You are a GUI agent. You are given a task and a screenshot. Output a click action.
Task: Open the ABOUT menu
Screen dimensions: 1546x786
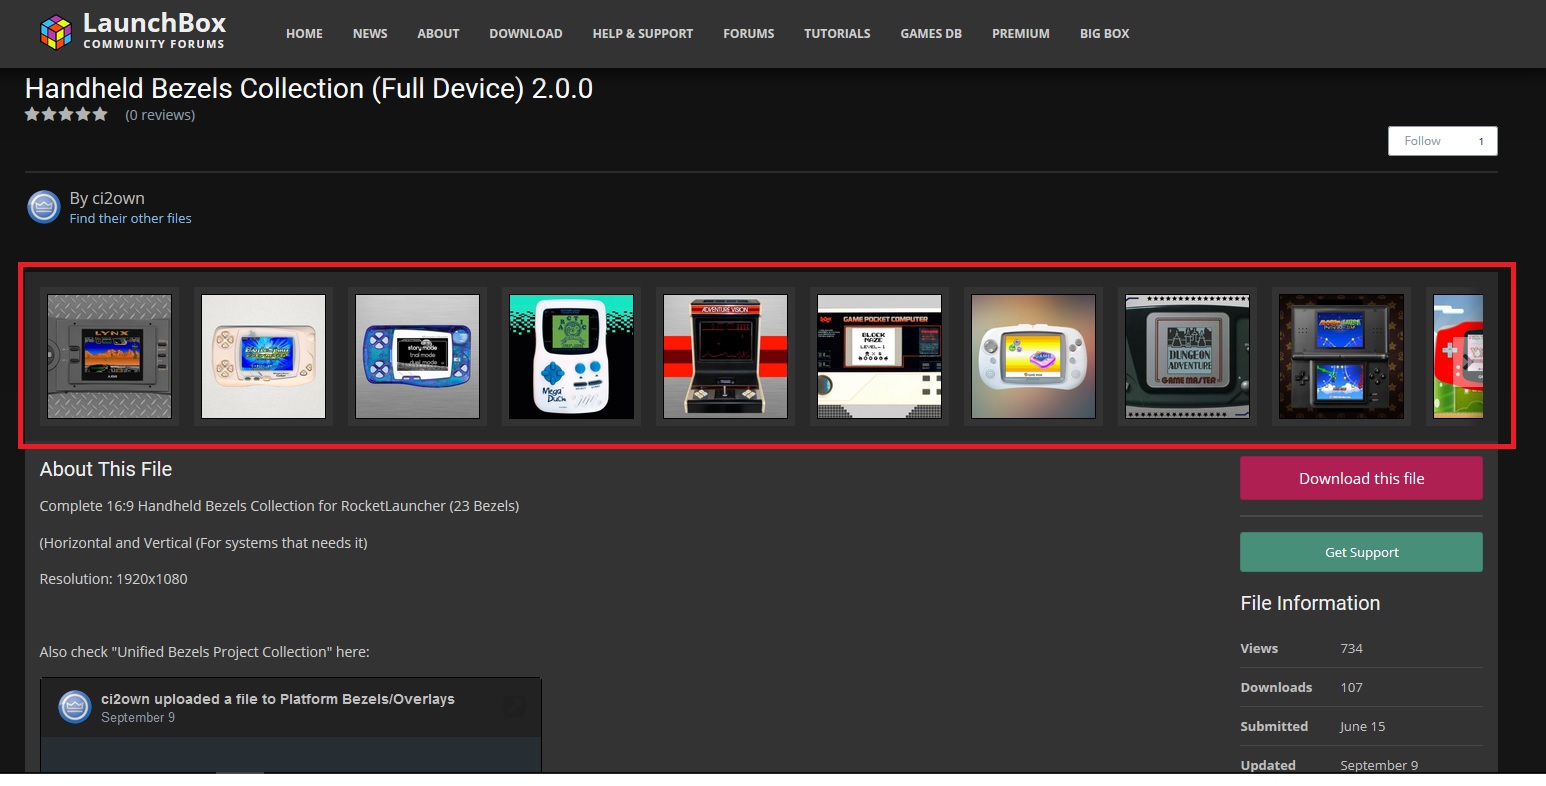(438, 33)
